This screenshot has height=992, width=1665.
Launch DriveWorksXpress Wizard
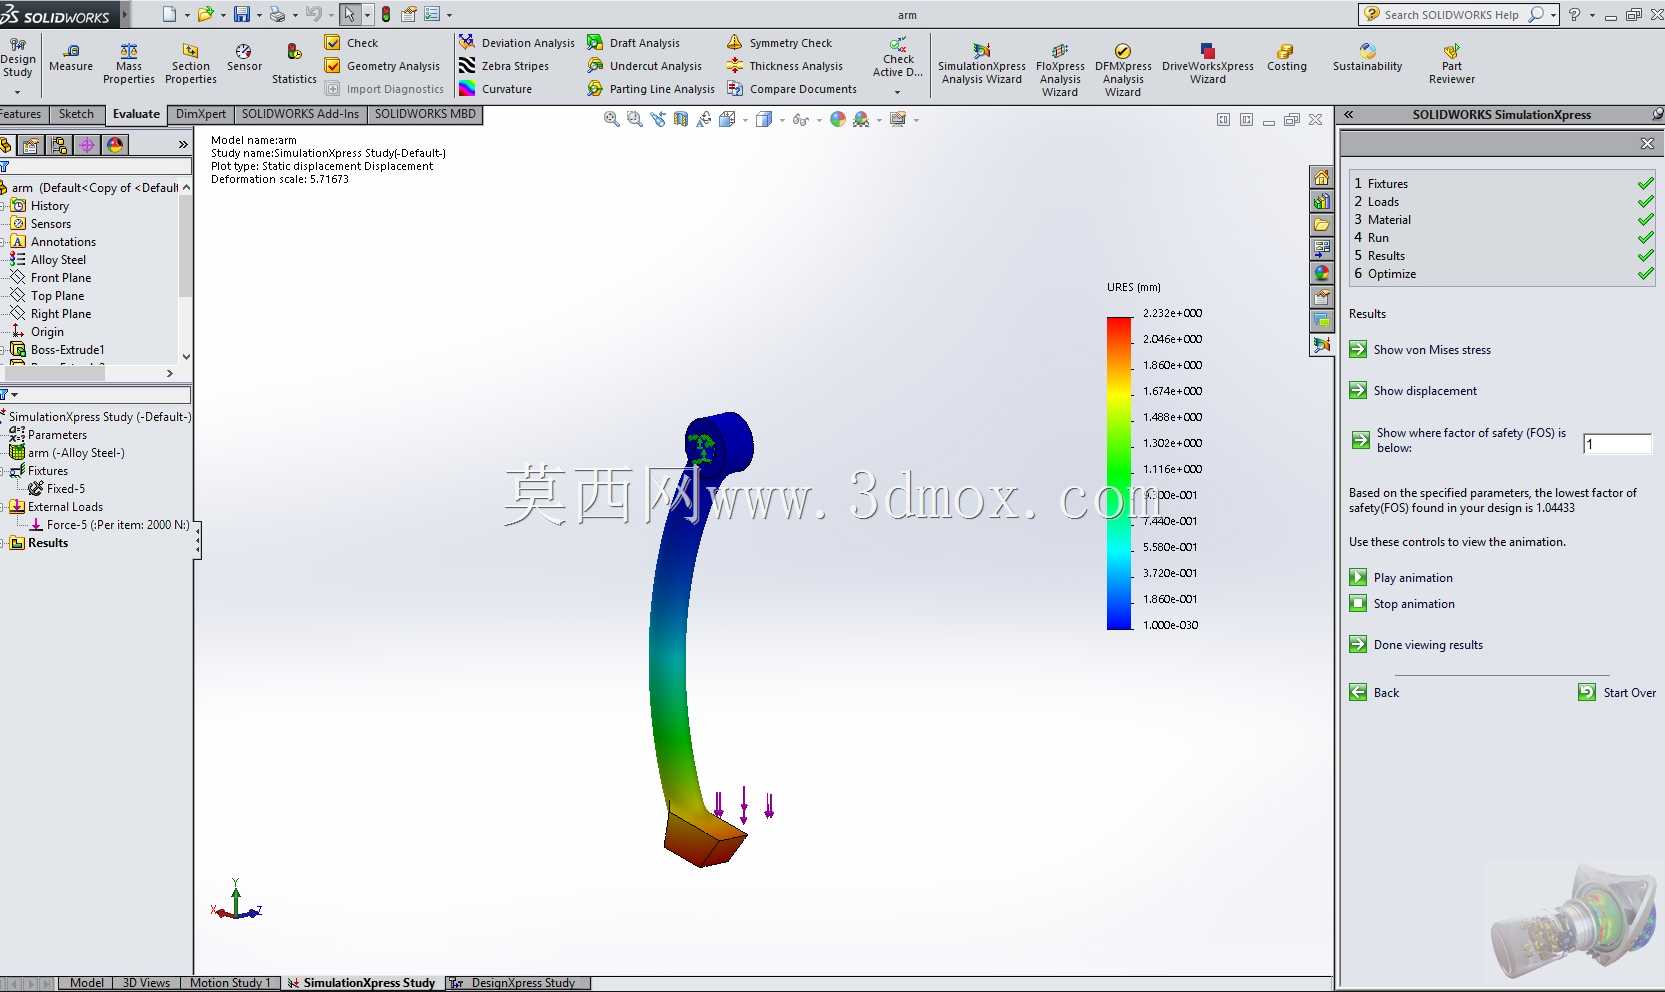click(x=1207, y=64)
